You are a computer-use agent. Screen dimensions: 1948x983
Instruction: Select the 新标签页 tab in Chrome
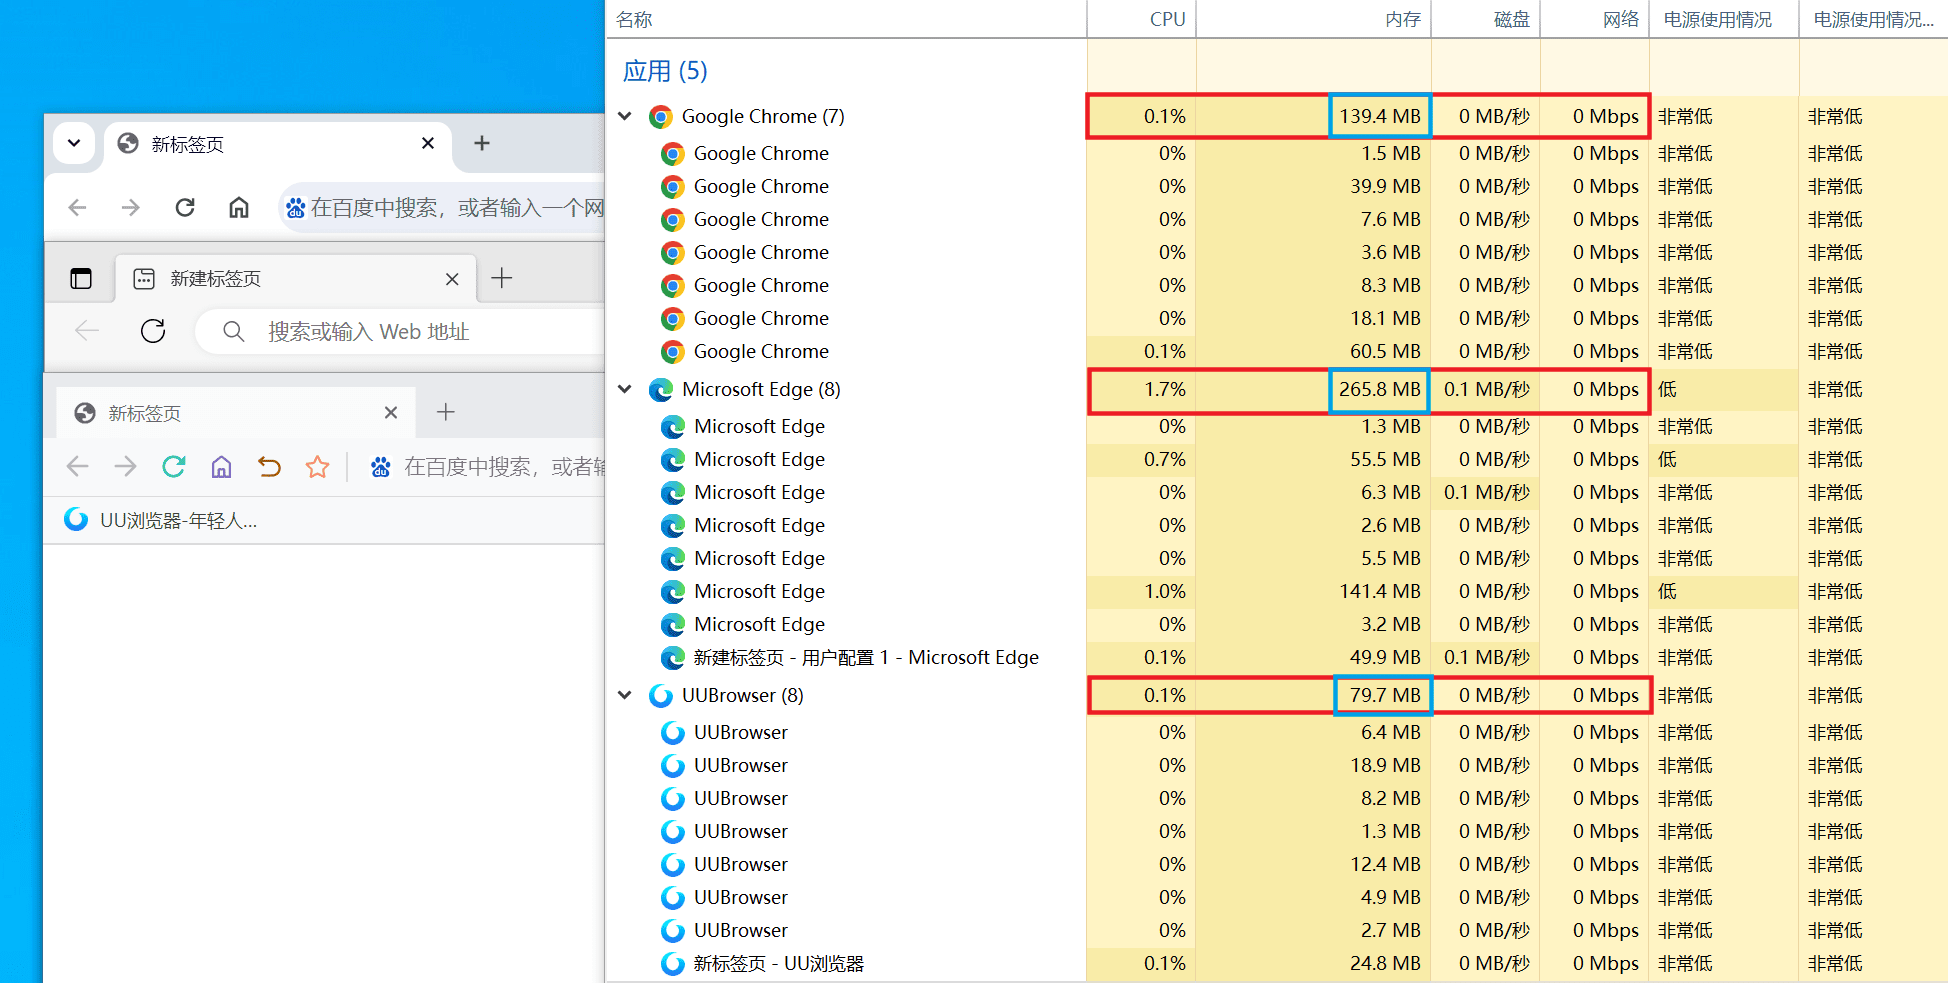coord(277,144)
